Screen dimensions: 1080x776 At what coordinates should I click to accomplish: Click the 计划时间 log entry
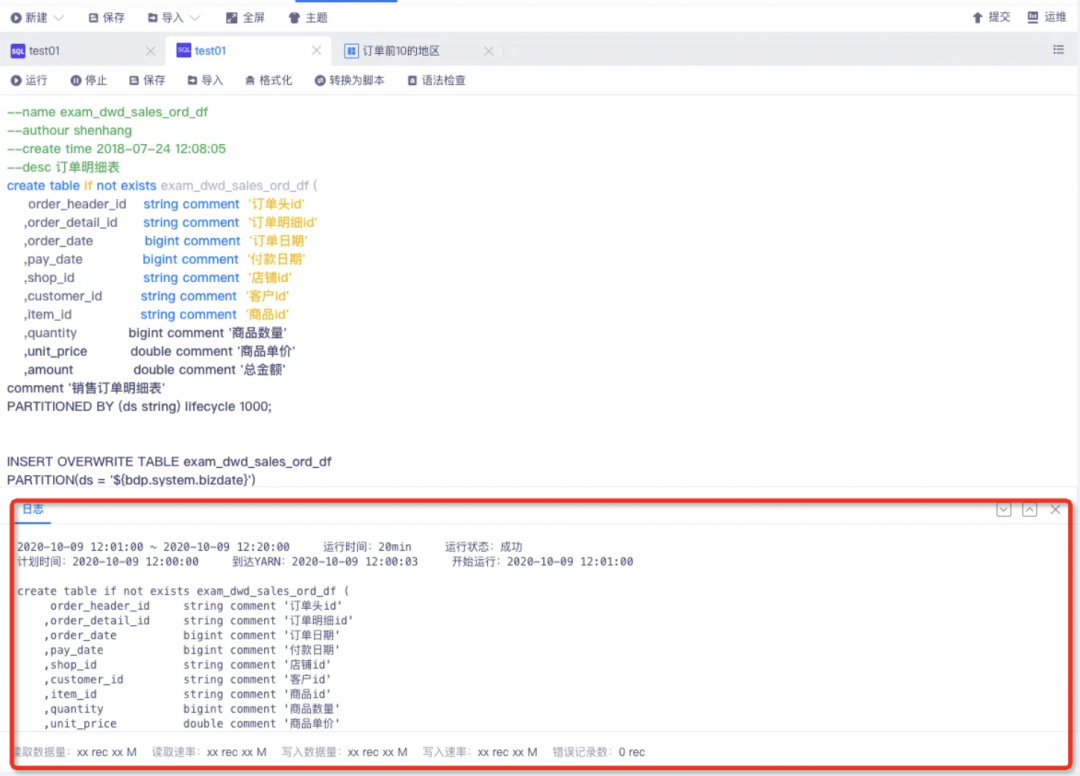pyautogui.click(x=107, y=562)
